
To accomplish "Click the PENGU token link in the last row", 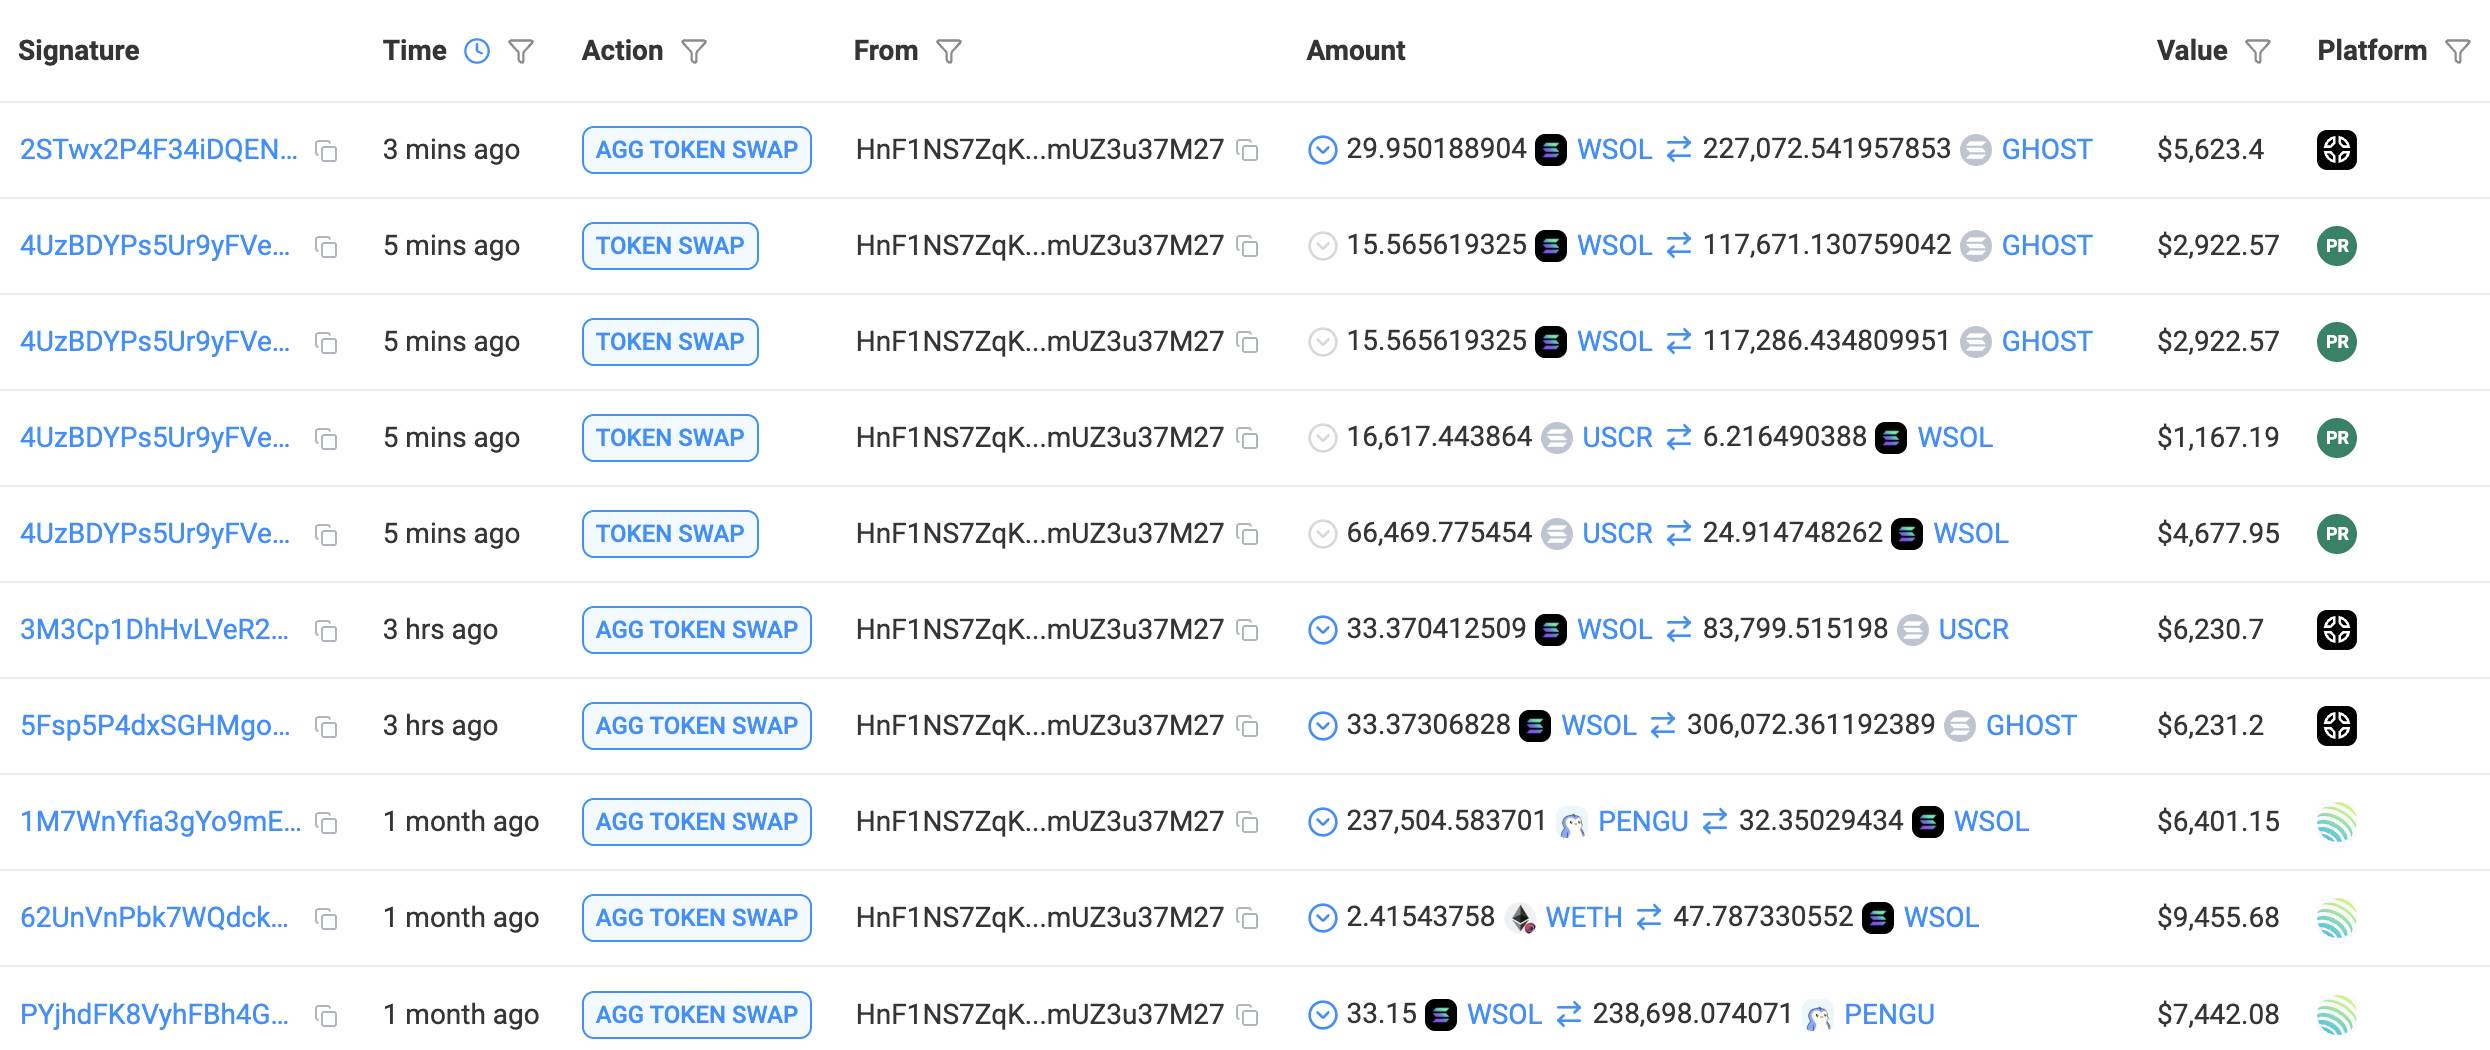I will click(x=1888, y=1014).
